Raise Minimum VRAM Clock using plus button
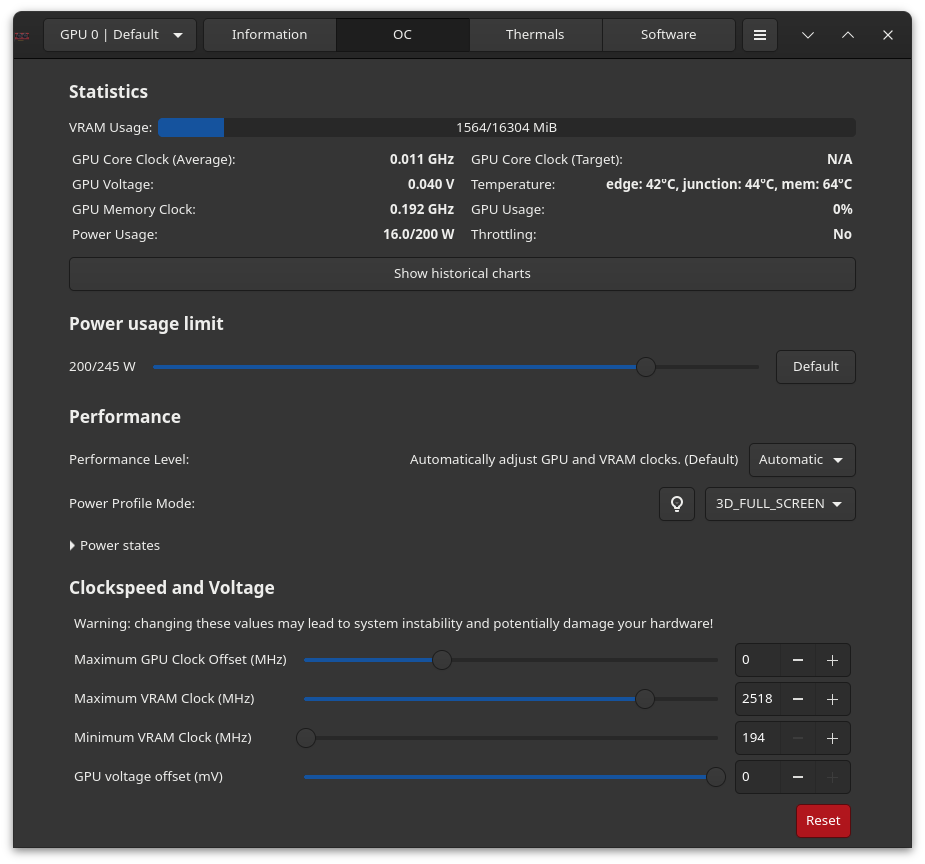 (832, 738)
